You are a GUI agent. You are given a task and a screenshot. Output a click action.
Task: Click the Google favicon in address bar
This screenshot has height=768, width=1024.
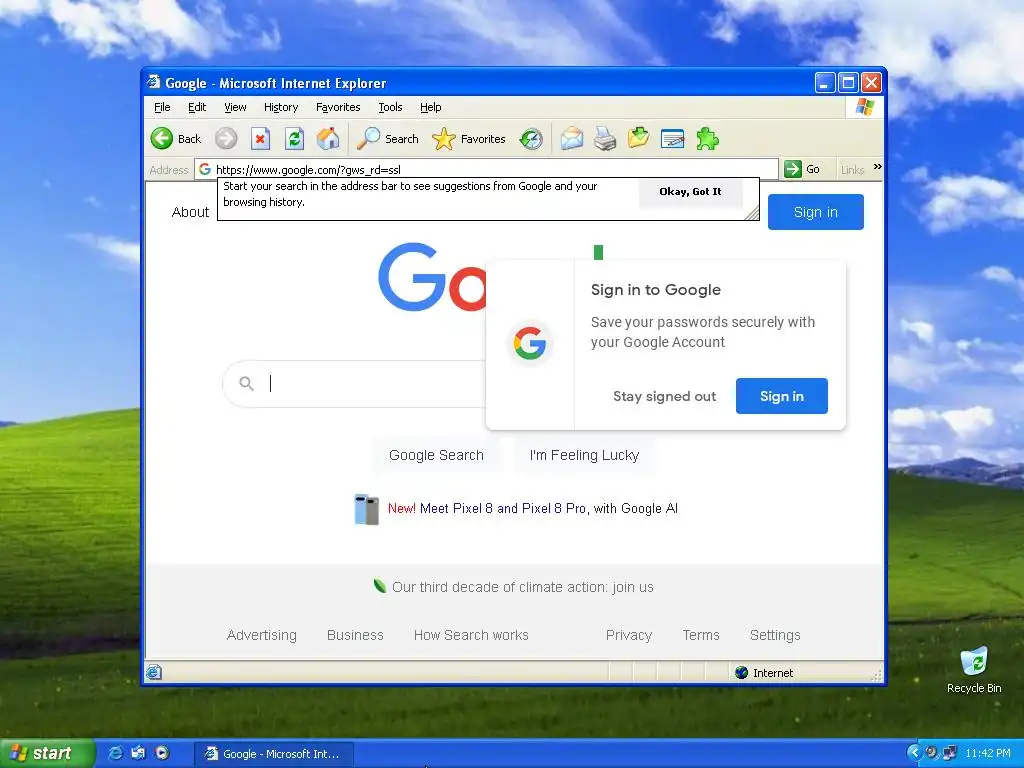(204, 169)
